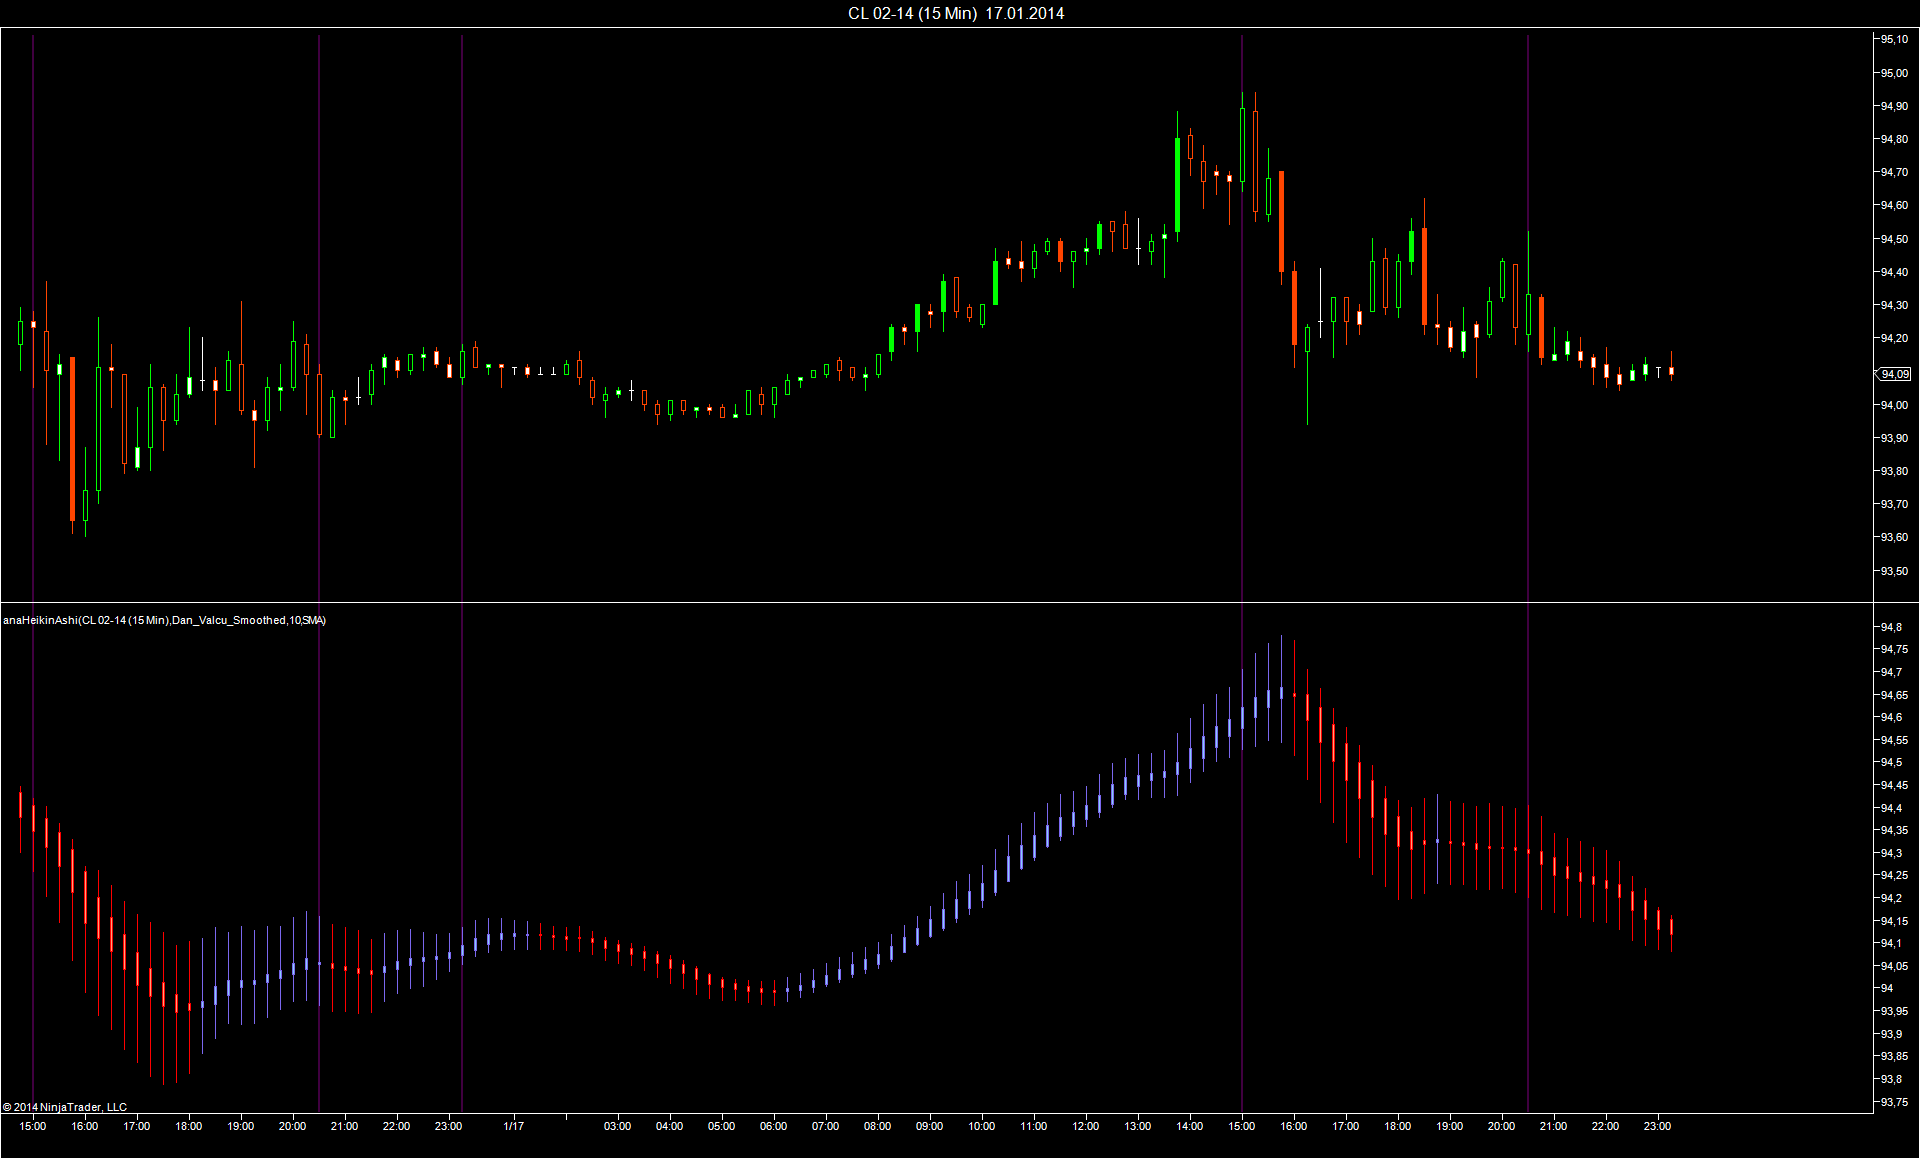This screenshot has width=1920, height=1159.
Task: Click the 93,50 price axis label
Action: 1894,571
